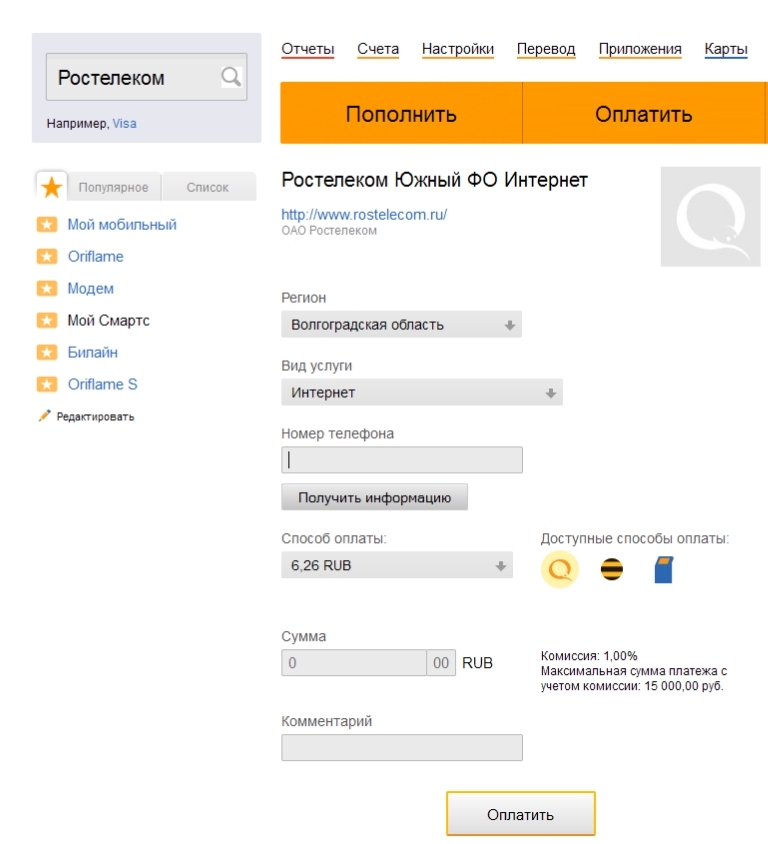Open Oriflame favorite link
The image size is (768, 844).
[x=96, y=256]
